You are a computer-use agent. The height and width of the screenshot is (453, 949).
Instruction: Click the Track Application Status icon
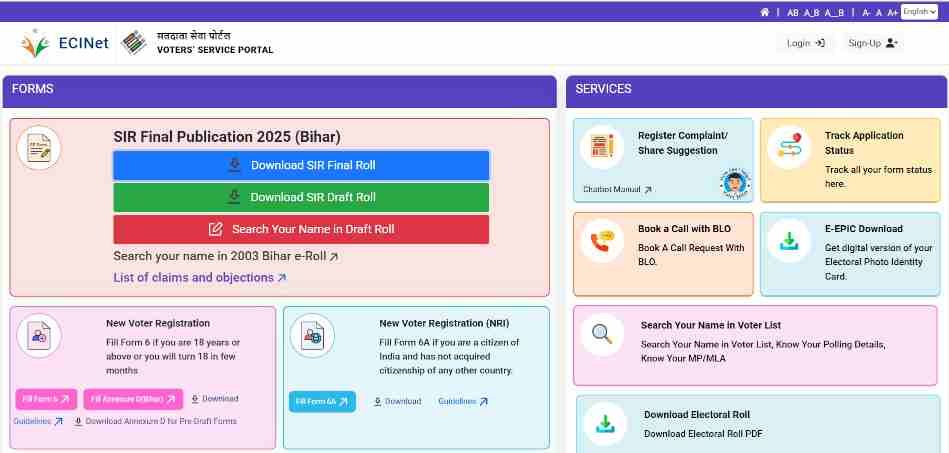tap(789, 148)
